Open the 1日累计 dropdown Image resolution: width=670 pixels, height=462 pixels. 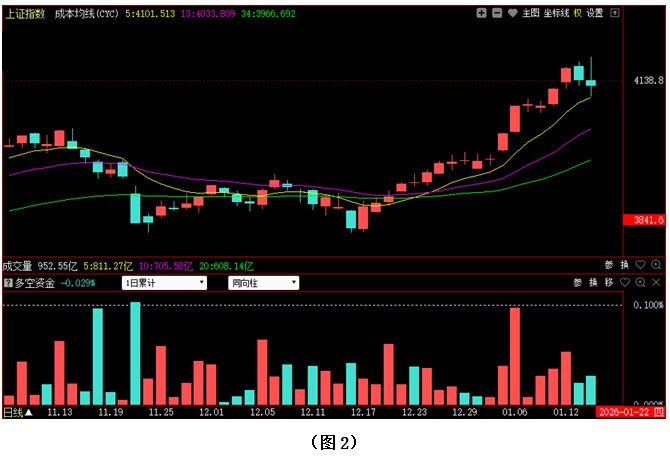164,283
